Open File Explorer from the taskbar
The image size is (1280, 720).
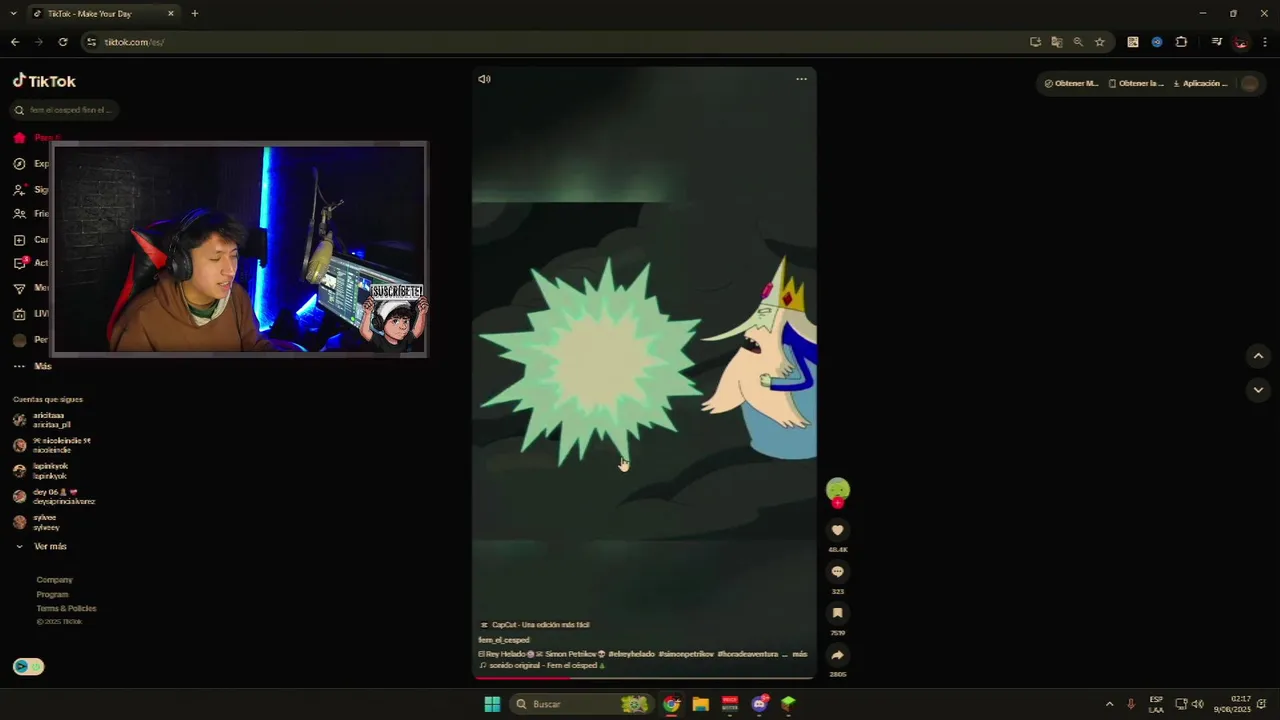tap(700, 704)
